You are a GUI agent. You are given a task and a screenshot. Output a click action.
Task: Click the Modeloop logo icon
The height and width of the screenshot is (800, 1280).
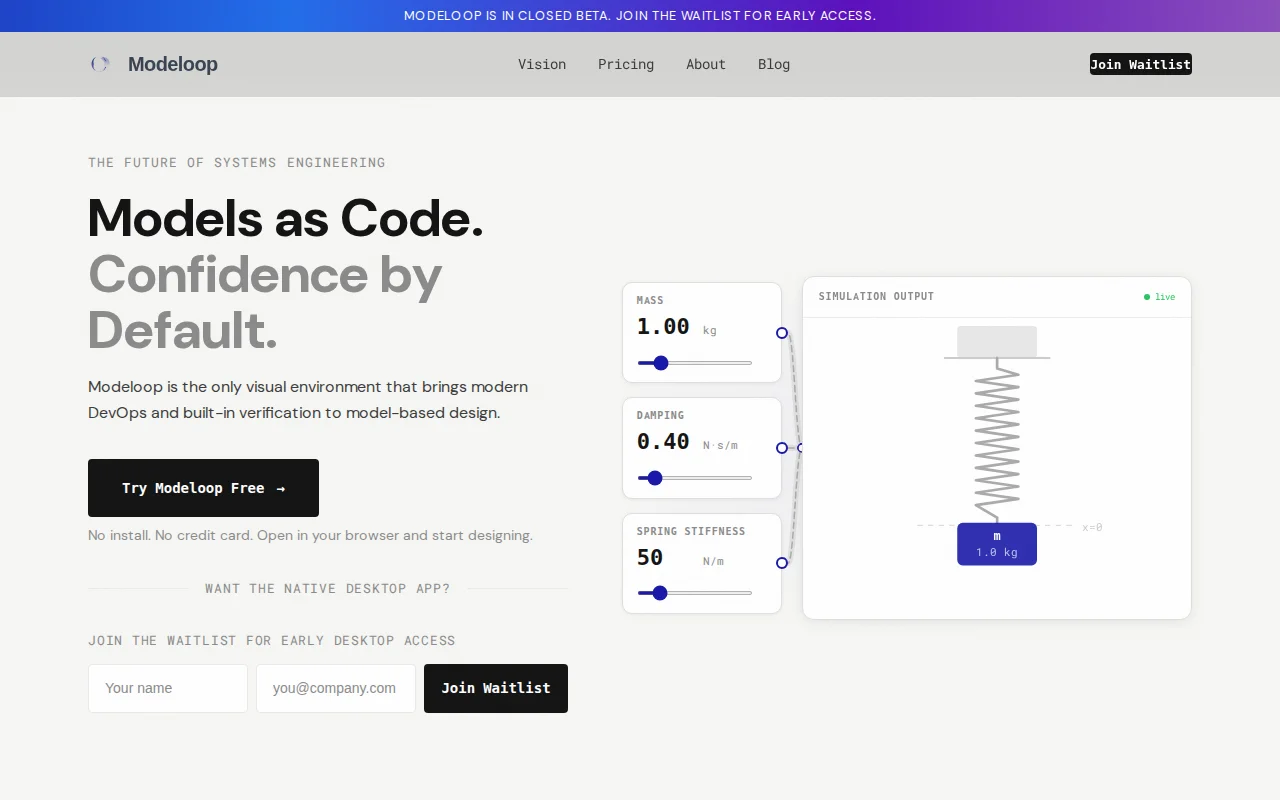pyautogui.click(x=100, y=64)
